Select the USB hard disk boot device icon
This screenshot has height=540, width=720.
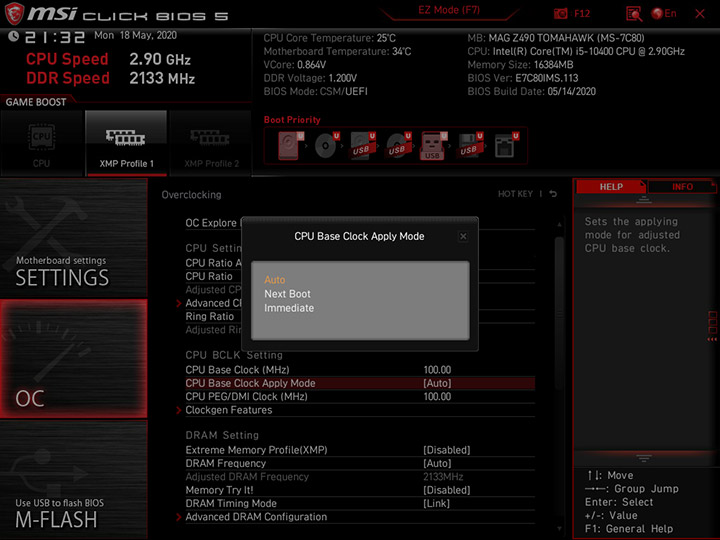point(362,146)
